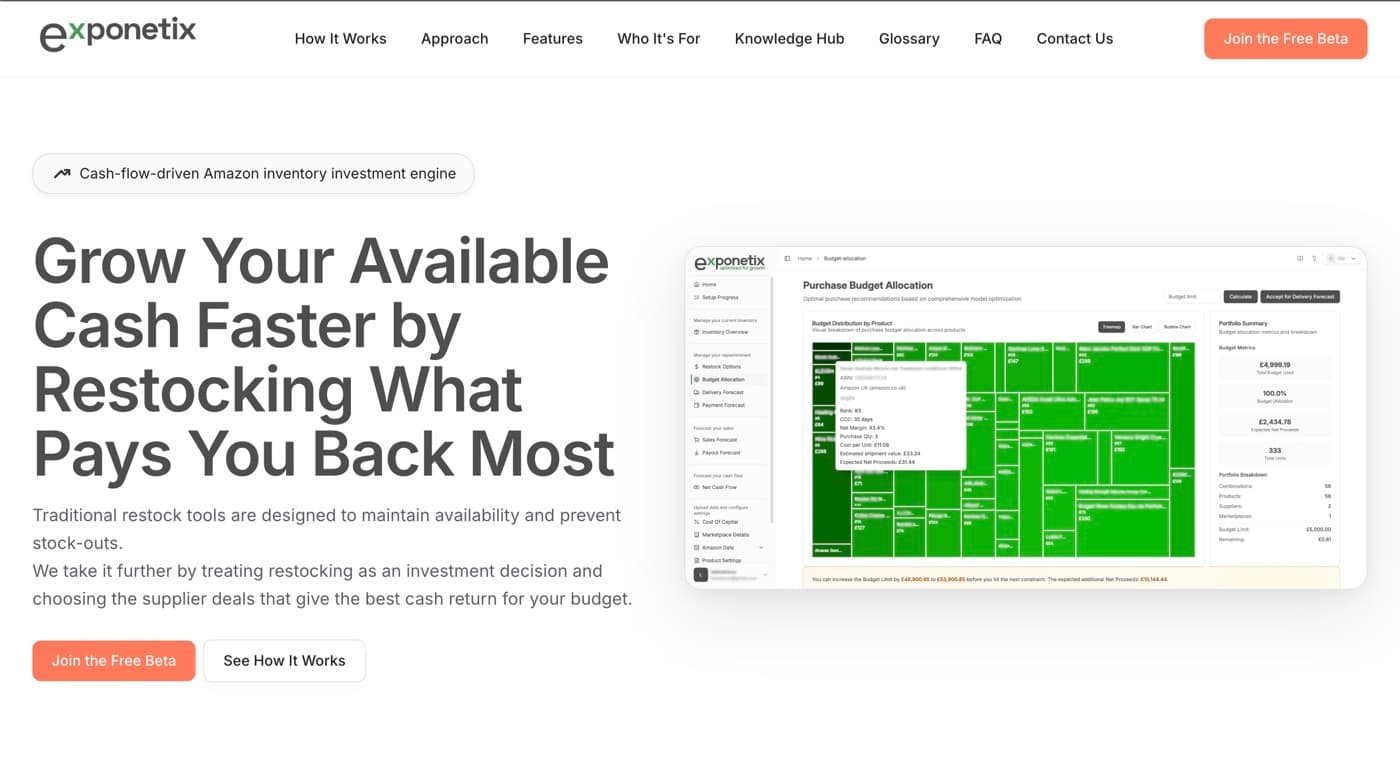Screen dimensions: 1400x765
Task: Click the Budget-allocation breadcrumb text
Action: click(x=845, y=259)
